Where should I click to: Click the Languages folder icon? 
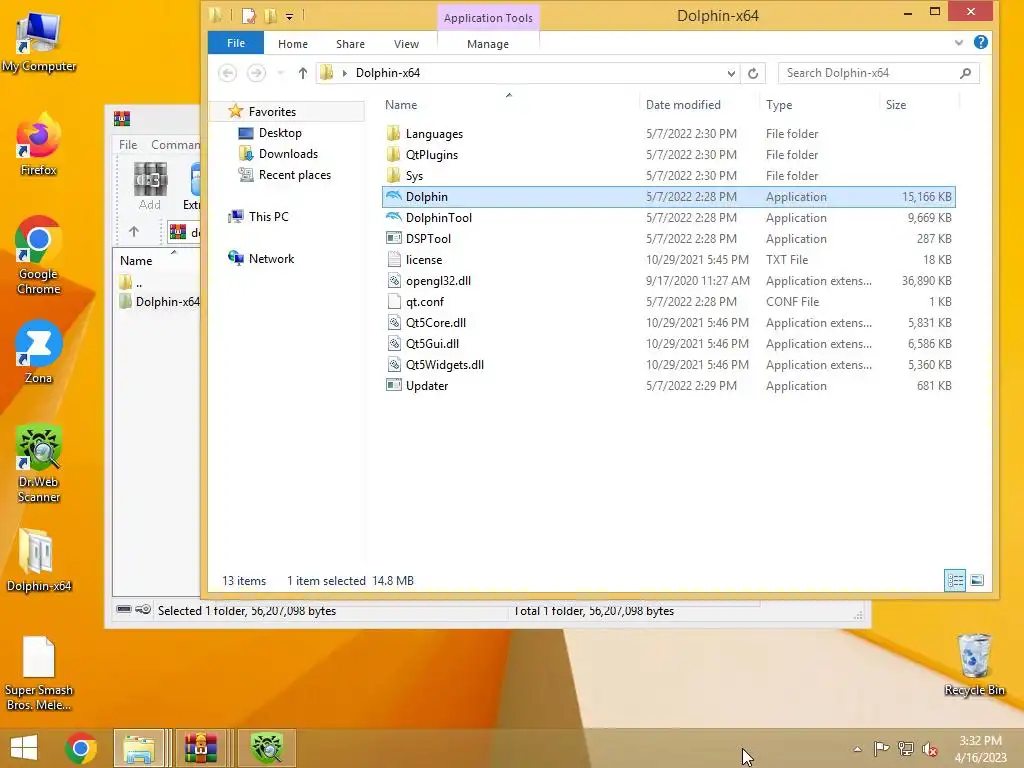393,134
